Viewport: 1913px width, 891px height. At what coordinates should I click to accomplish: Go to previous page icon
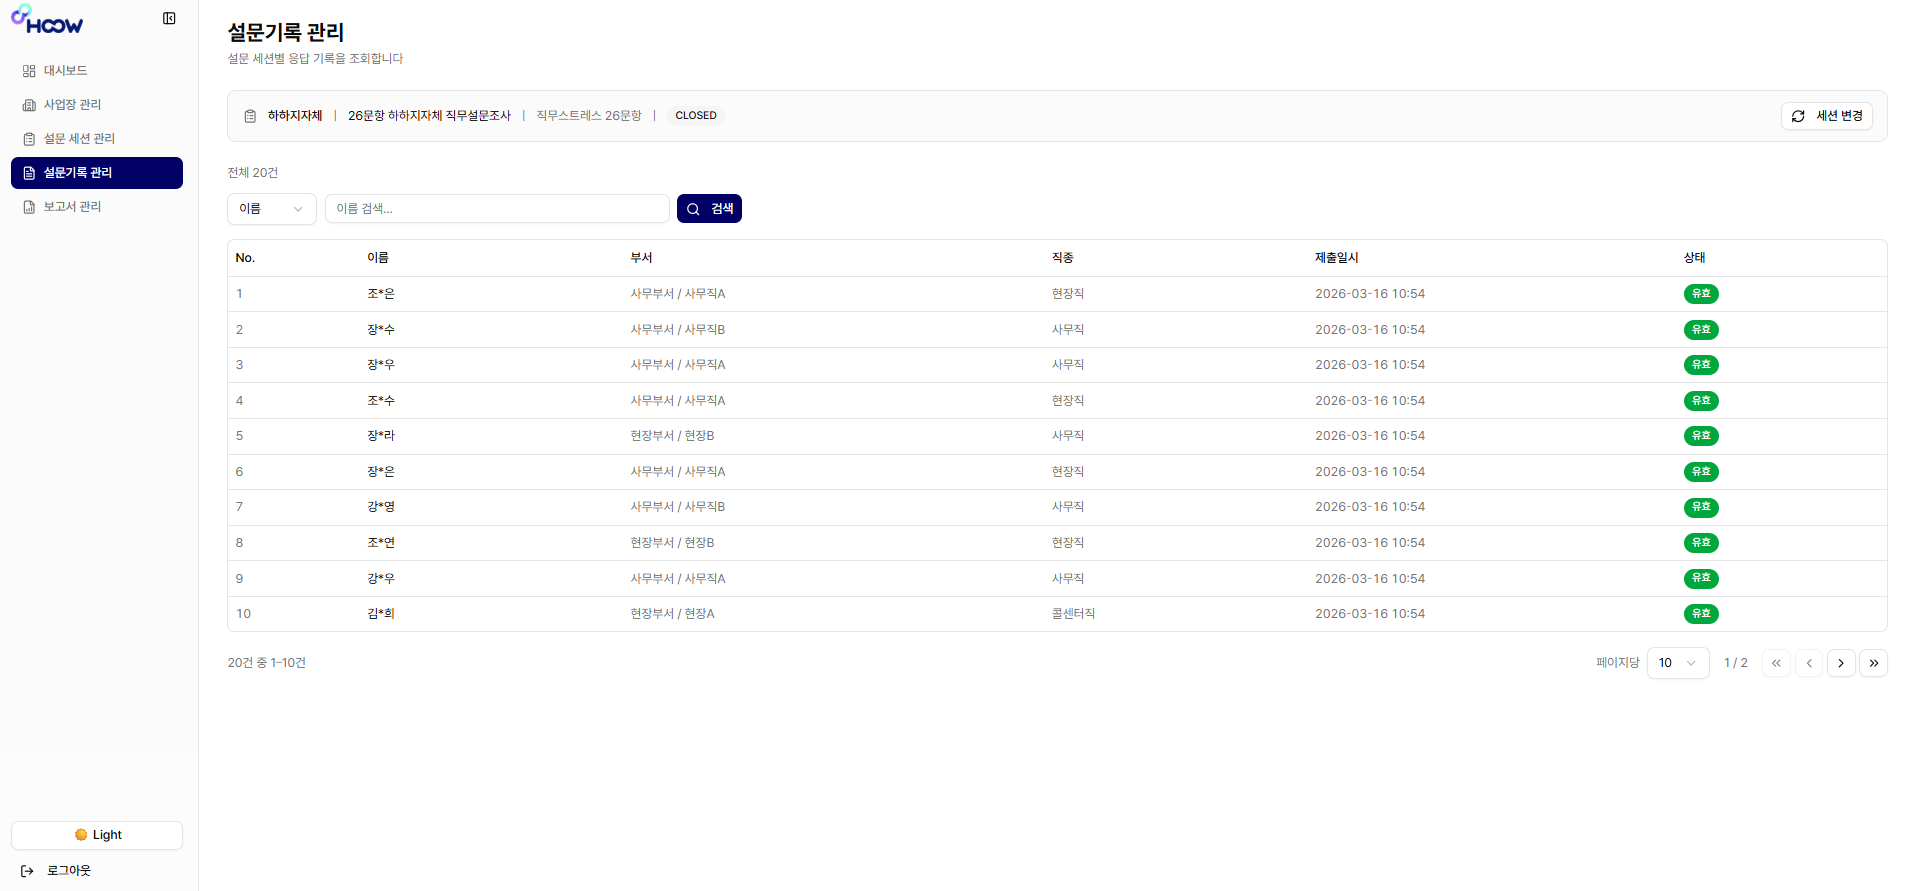click(x=1809, y=663)
